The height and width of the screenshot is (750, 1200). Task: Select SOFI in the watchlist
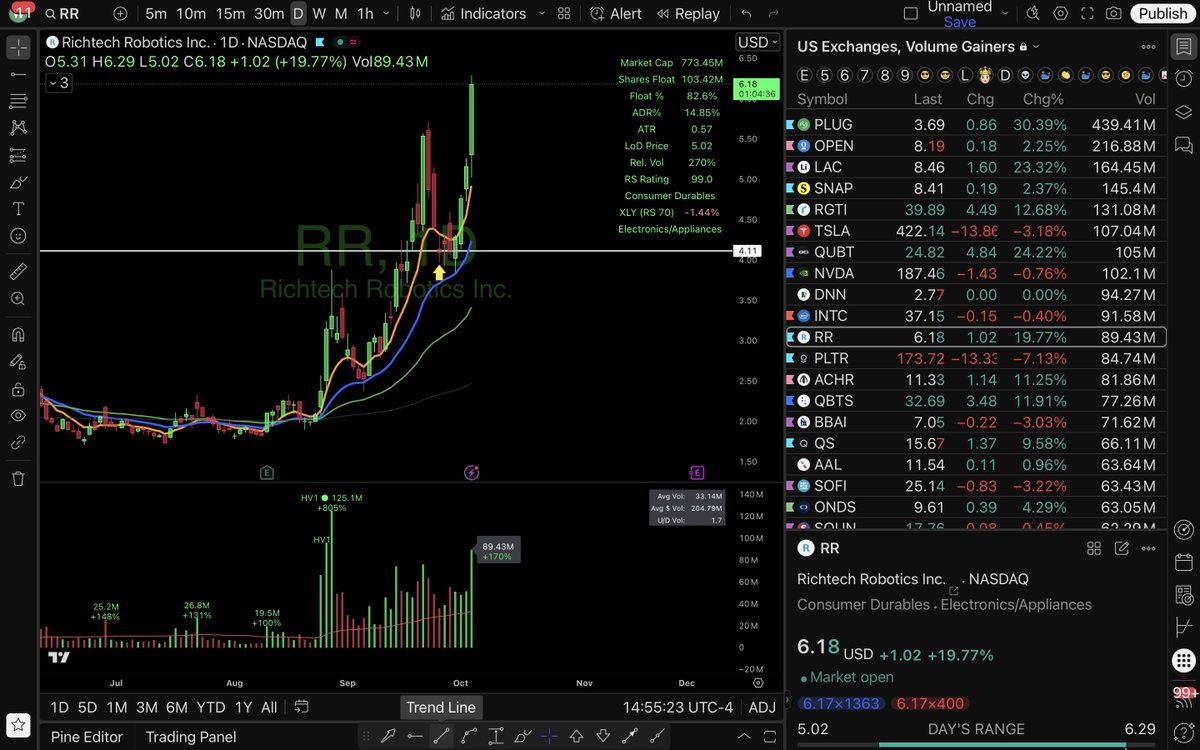pyautogui.click(x=976, y=486)
